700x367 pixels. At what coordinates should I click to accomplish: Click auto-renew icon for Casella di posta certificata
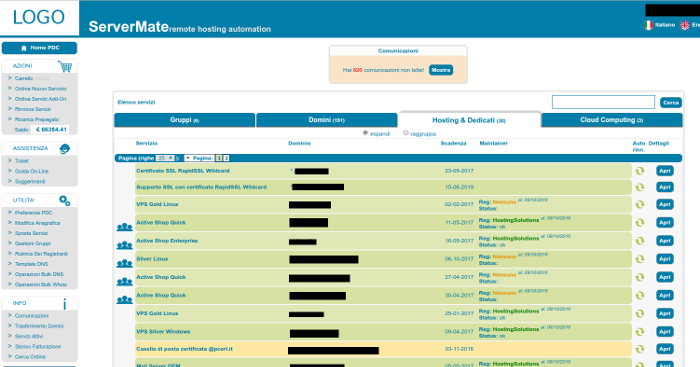pos(640,349)
